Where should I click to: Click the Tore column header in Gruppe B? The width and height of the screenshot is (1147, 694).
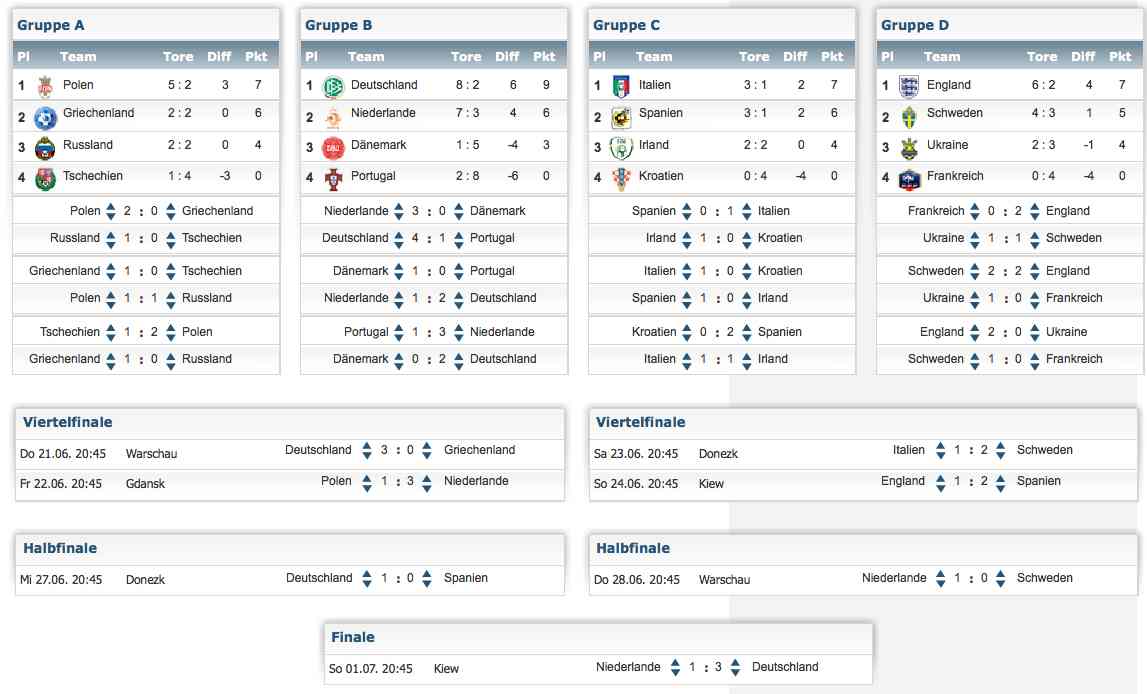coord(466,56)
